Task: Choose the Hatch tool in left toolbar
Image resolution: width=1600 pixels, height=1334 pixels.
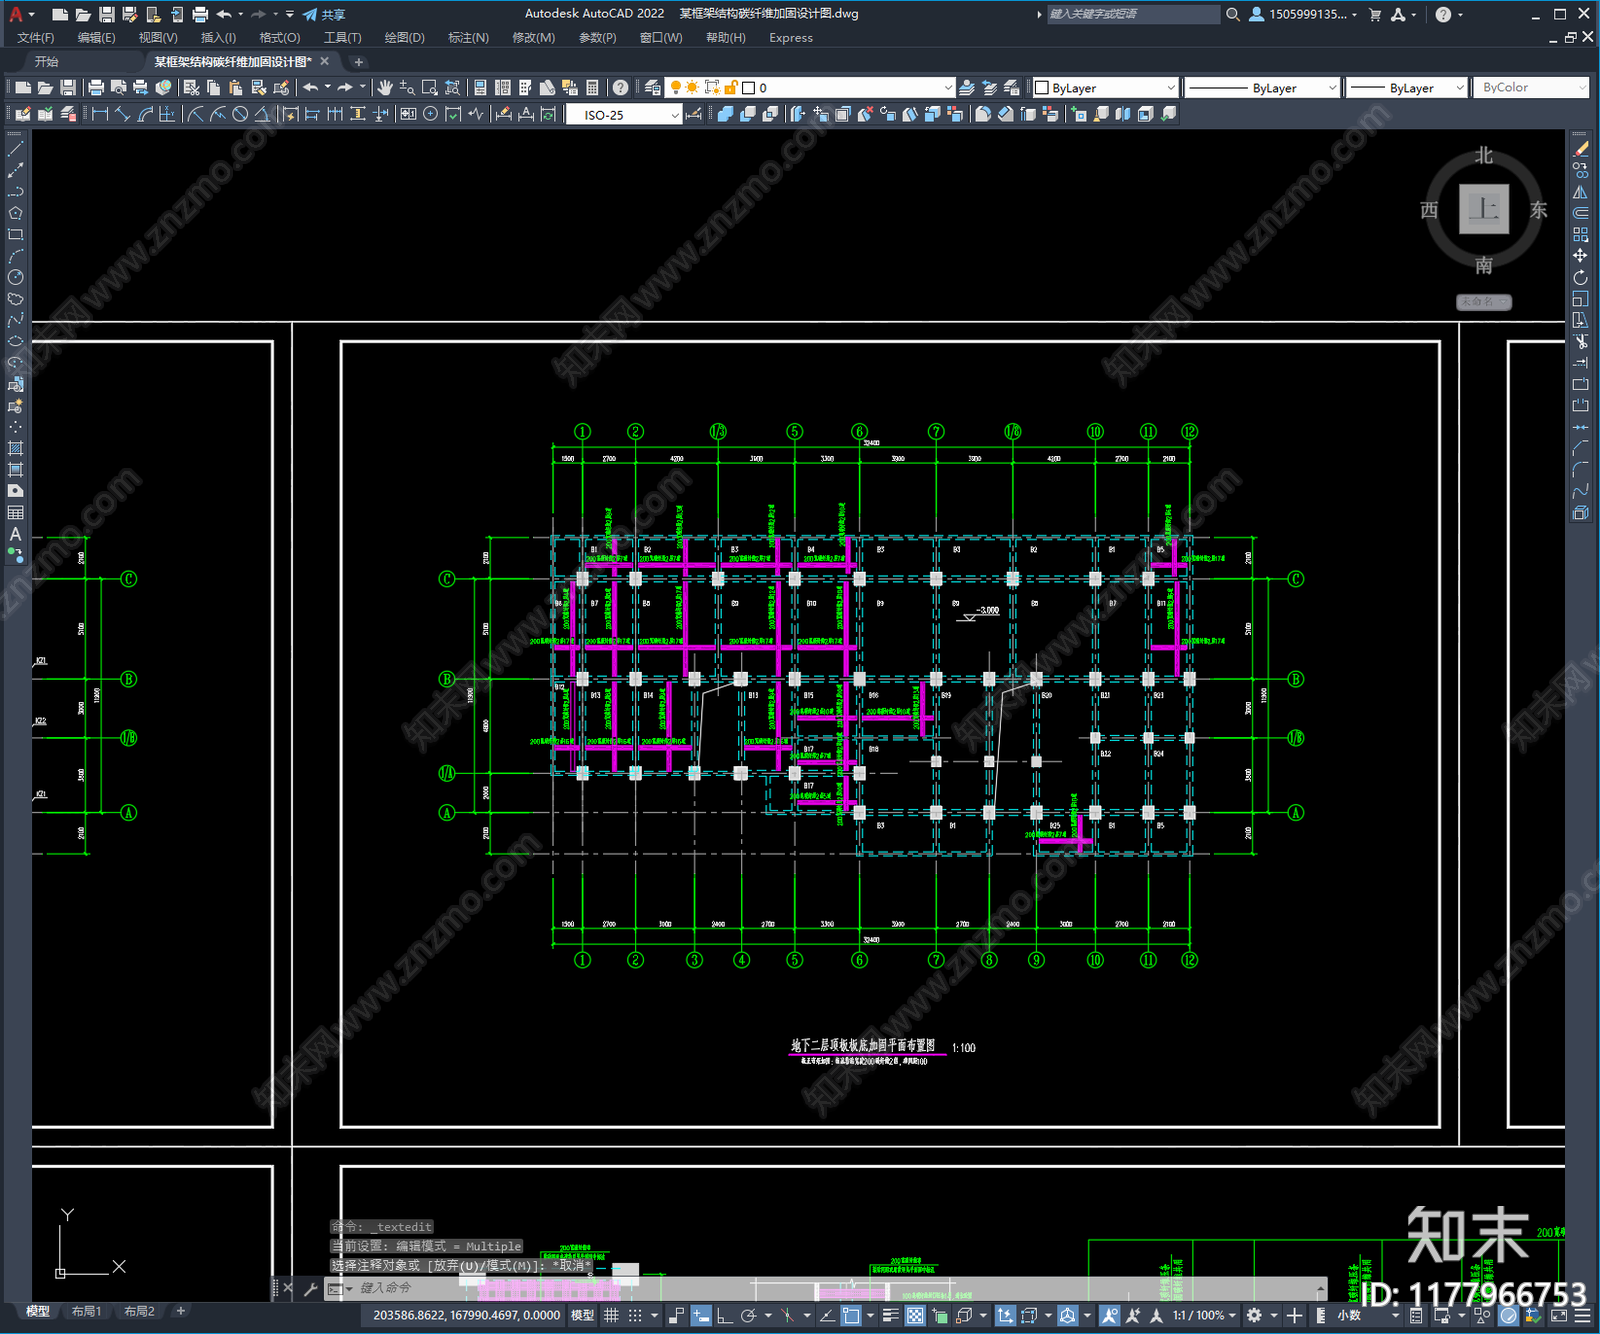Action: (15, 448)
